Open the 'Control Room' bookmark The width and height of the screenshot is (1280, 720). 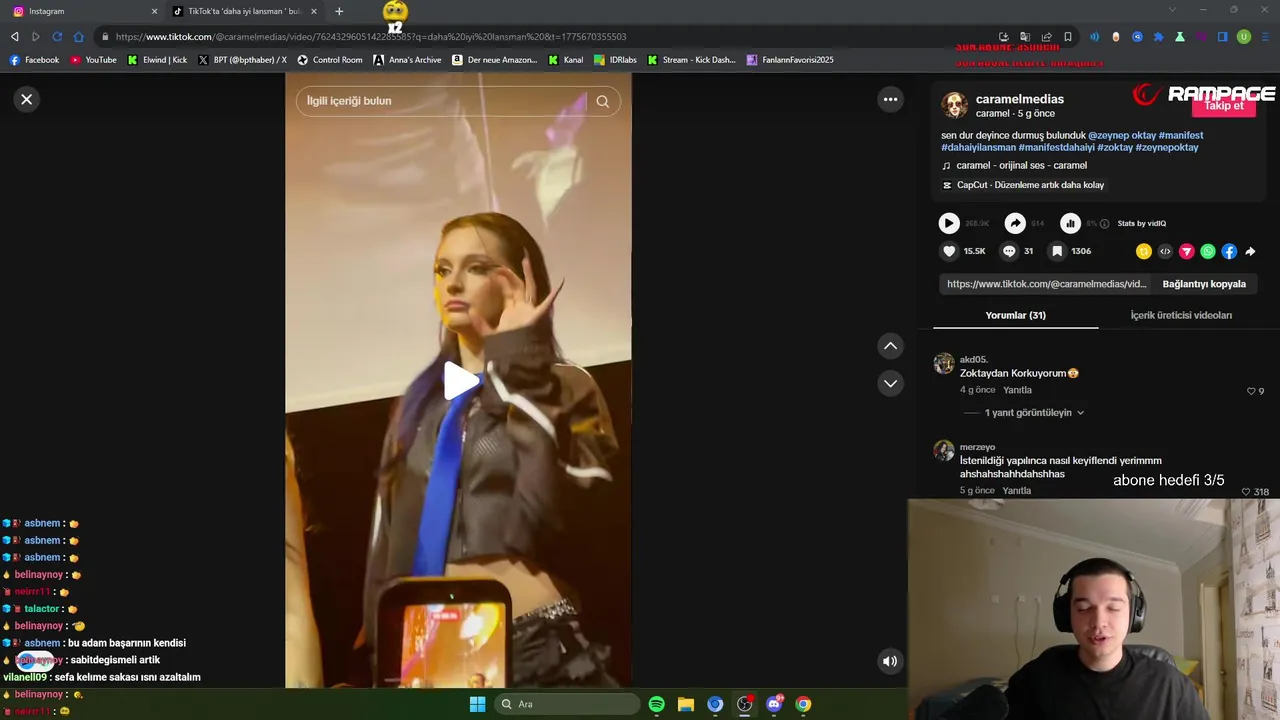coord(330,60)
